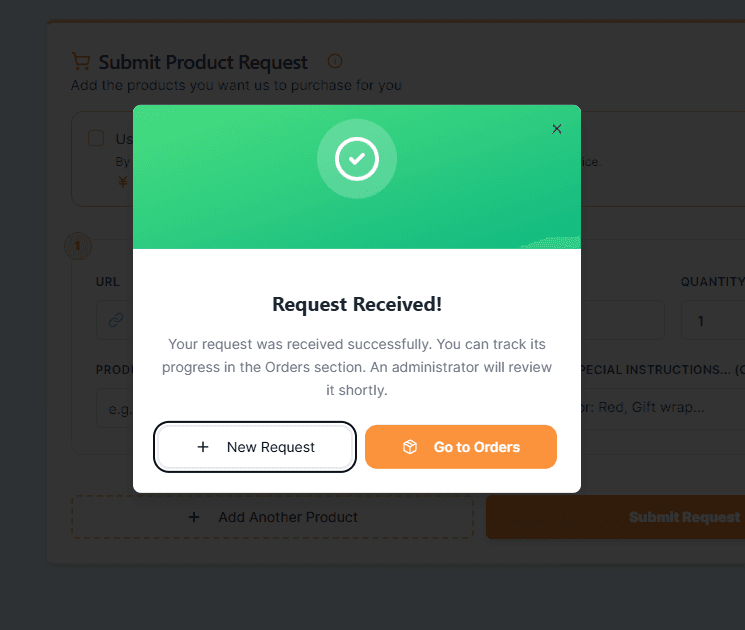Click the Submit Request button

[x=640, y=517]
